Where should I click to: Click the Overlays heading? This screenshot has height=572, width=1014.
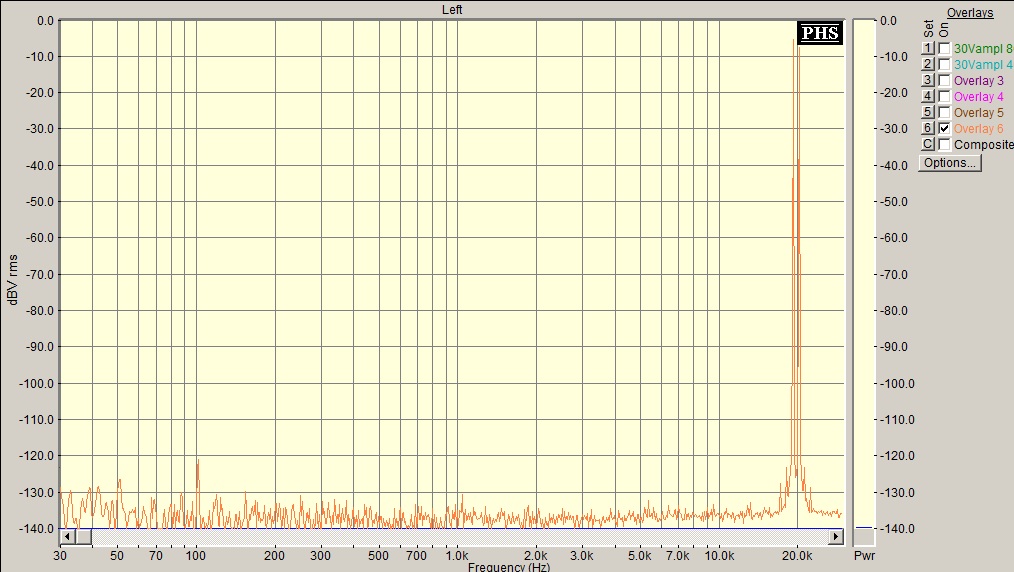pos(970,13)
